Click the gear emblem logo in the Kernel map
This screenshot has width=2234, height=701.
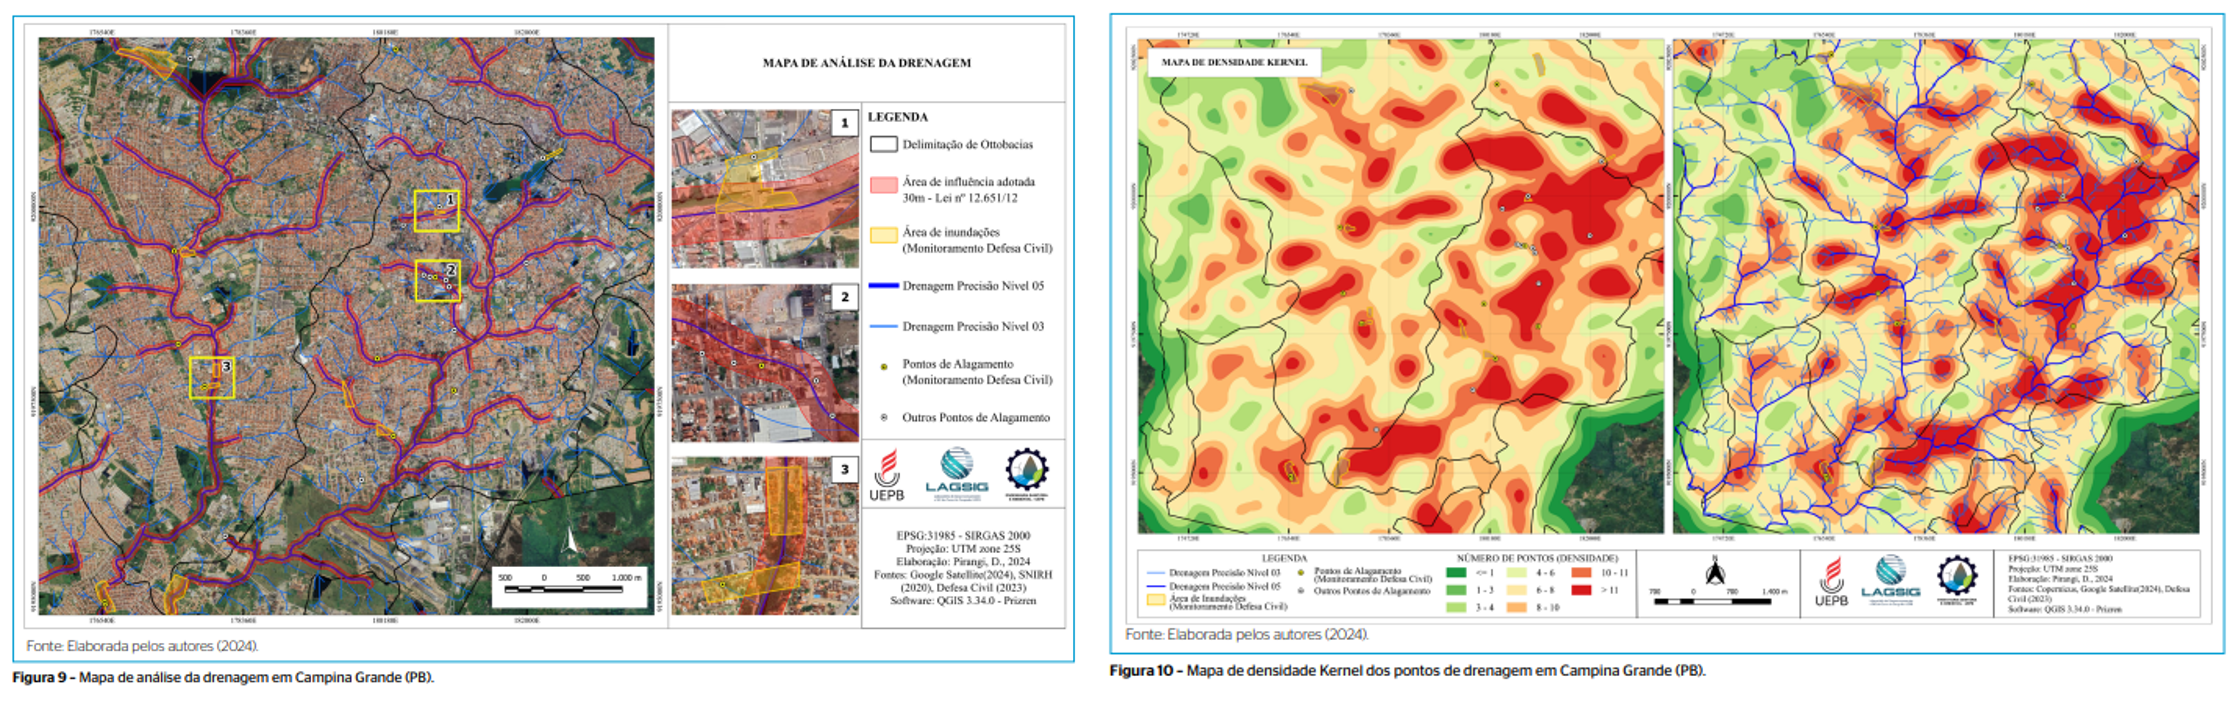1957,580
